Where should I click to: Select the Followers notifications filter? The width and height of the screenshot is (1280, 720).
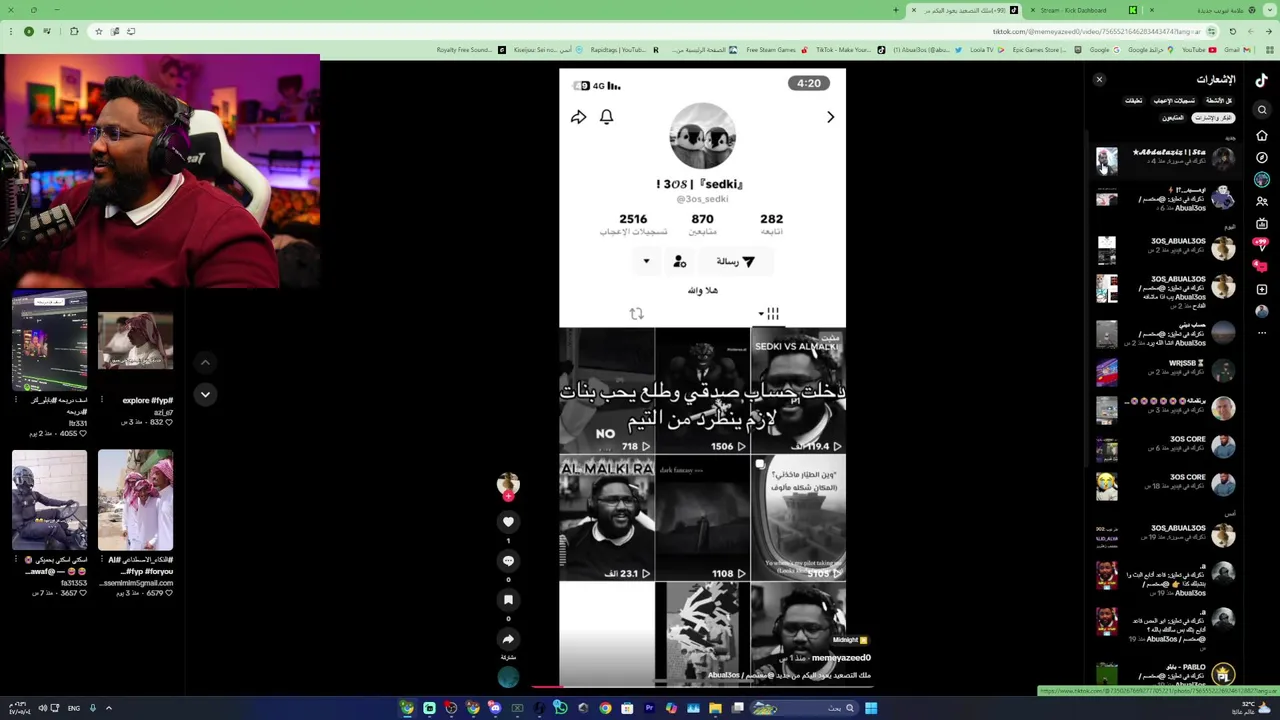[x=1172, y=118]
